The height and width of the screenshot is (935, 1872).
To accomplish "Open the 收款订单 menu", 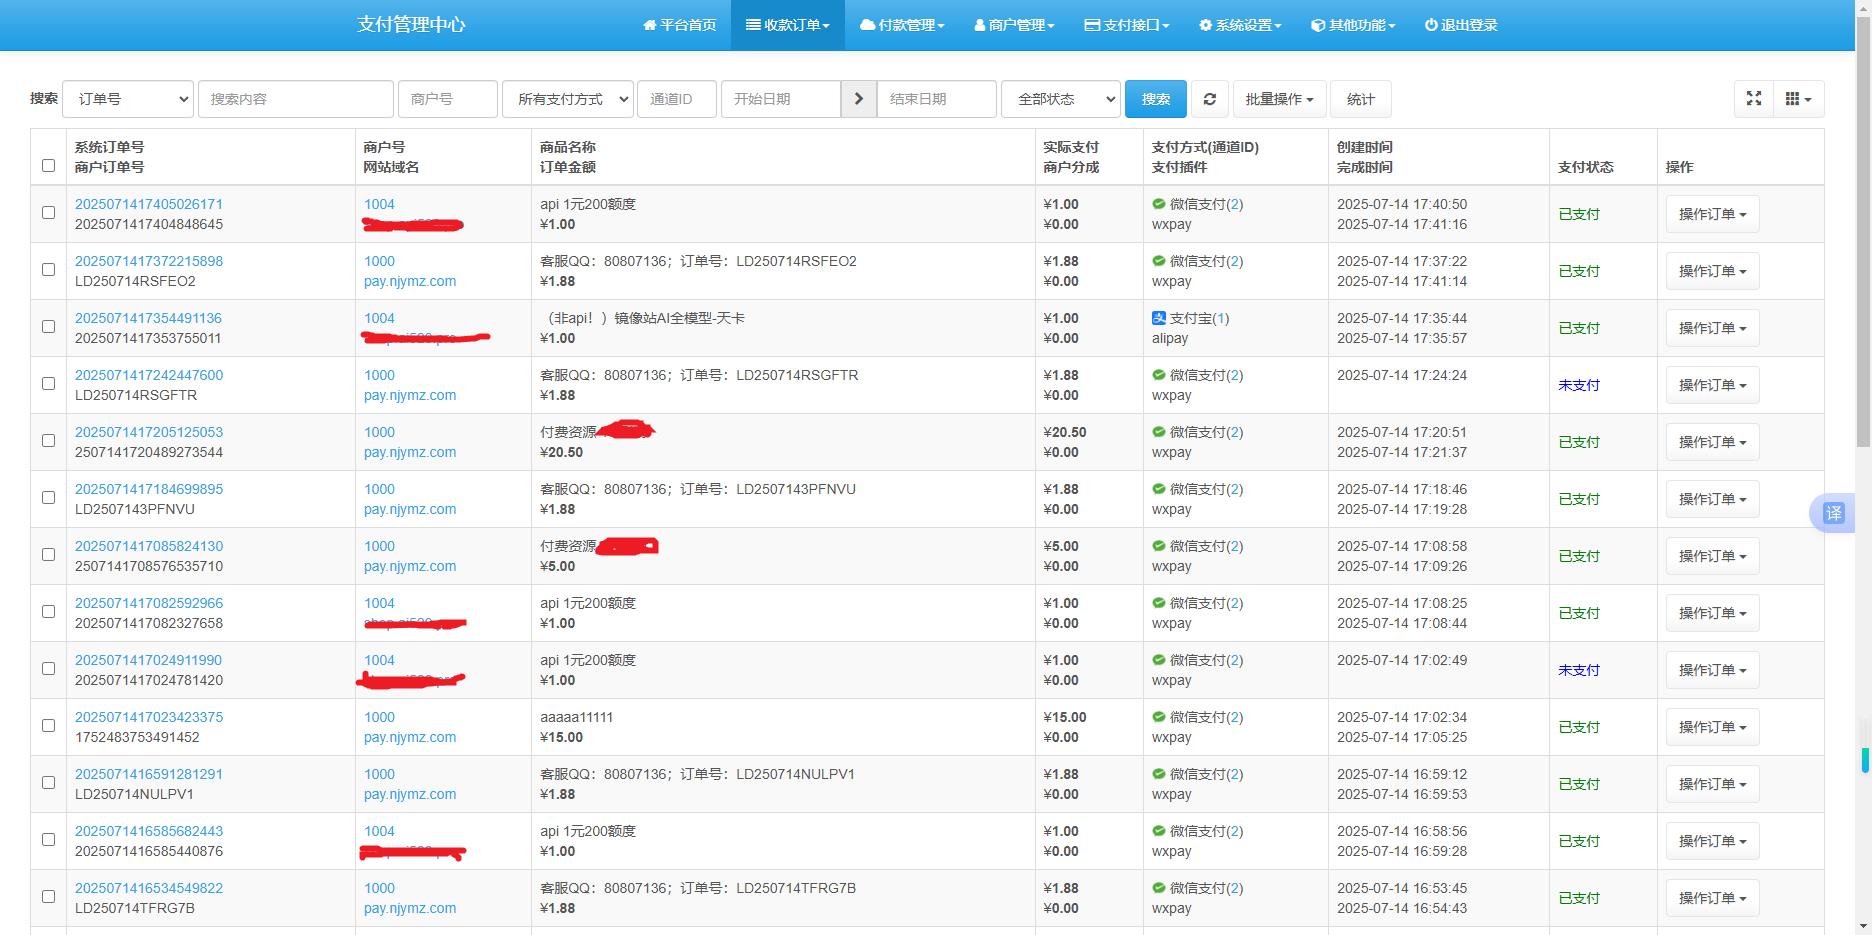I will (788, 25).
